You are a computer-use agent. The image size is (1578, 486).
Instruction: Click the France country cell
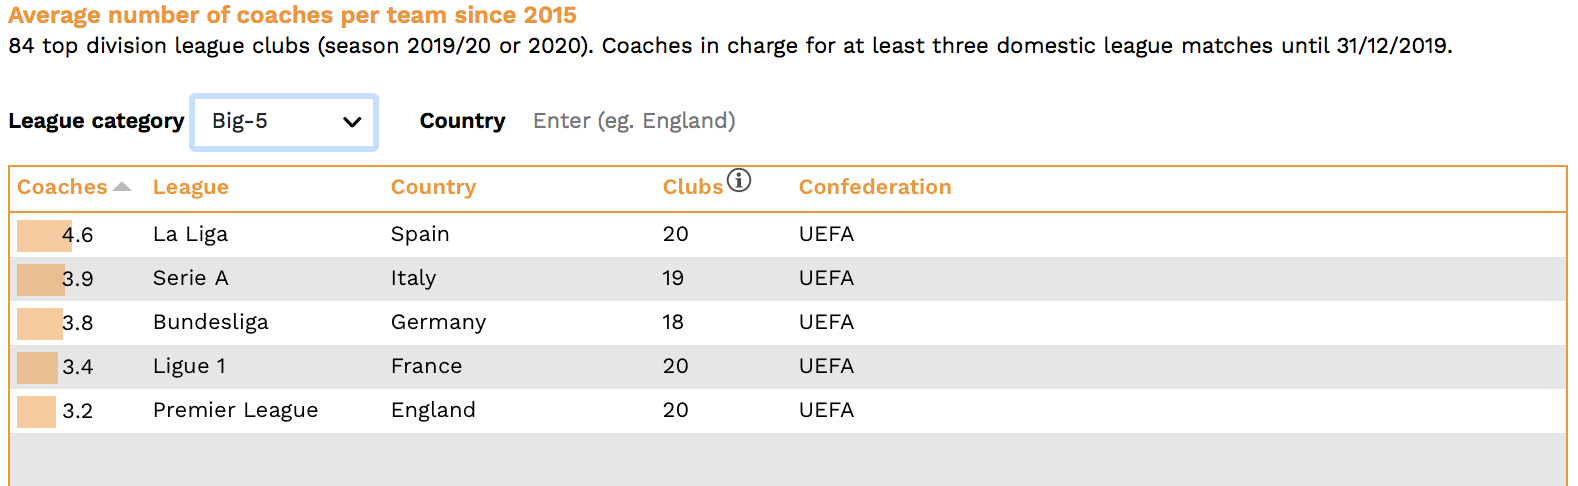[x=427, y=366]
